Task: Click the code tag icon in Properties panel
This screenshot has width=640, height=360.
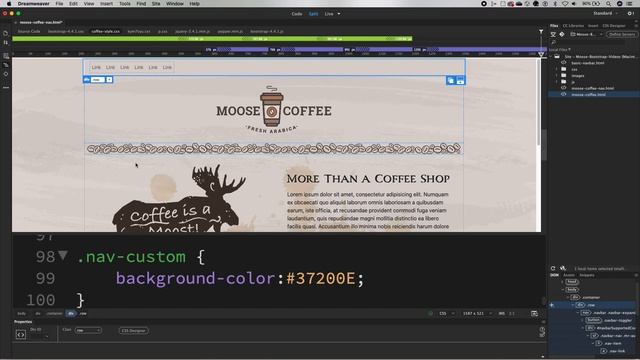Action: 21,335
